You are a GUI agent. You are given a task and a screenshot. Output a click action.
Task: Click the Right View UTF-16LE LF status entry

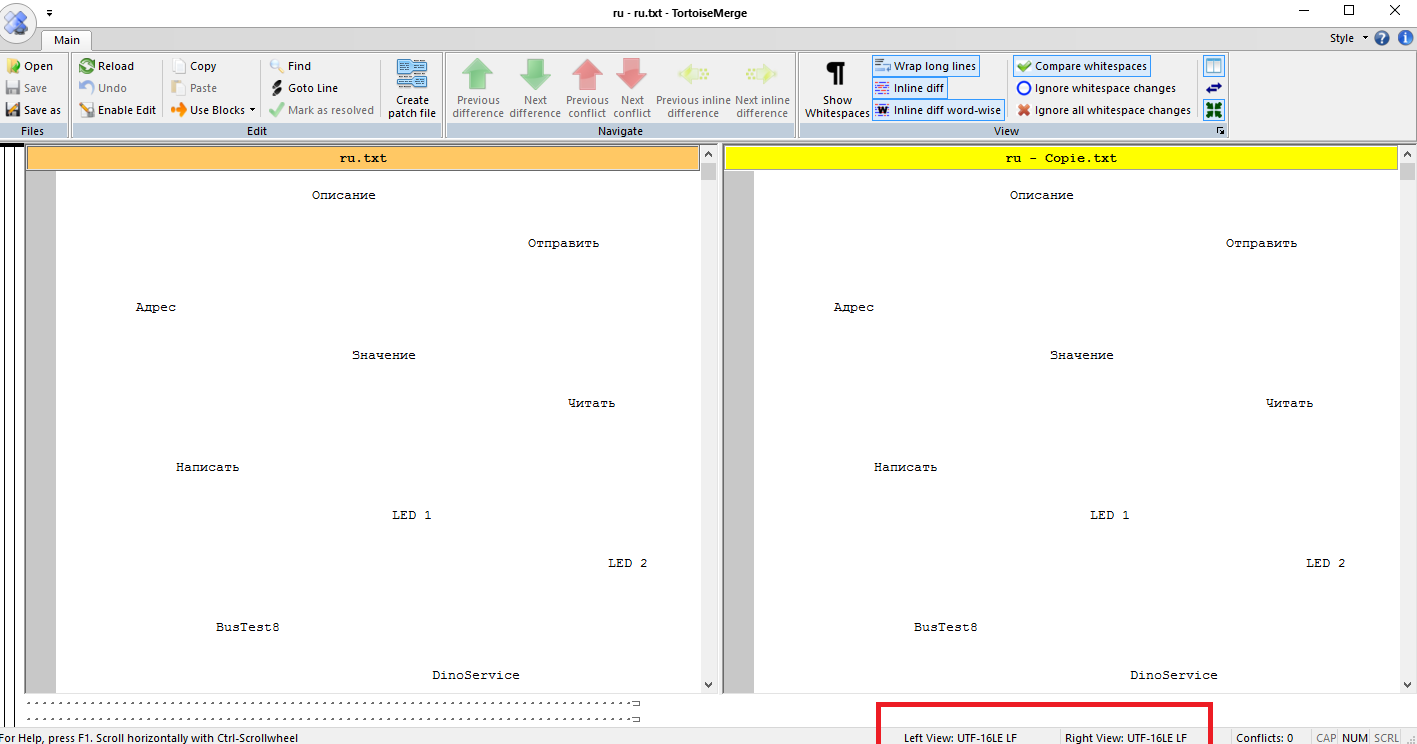tap(1126, 738)
